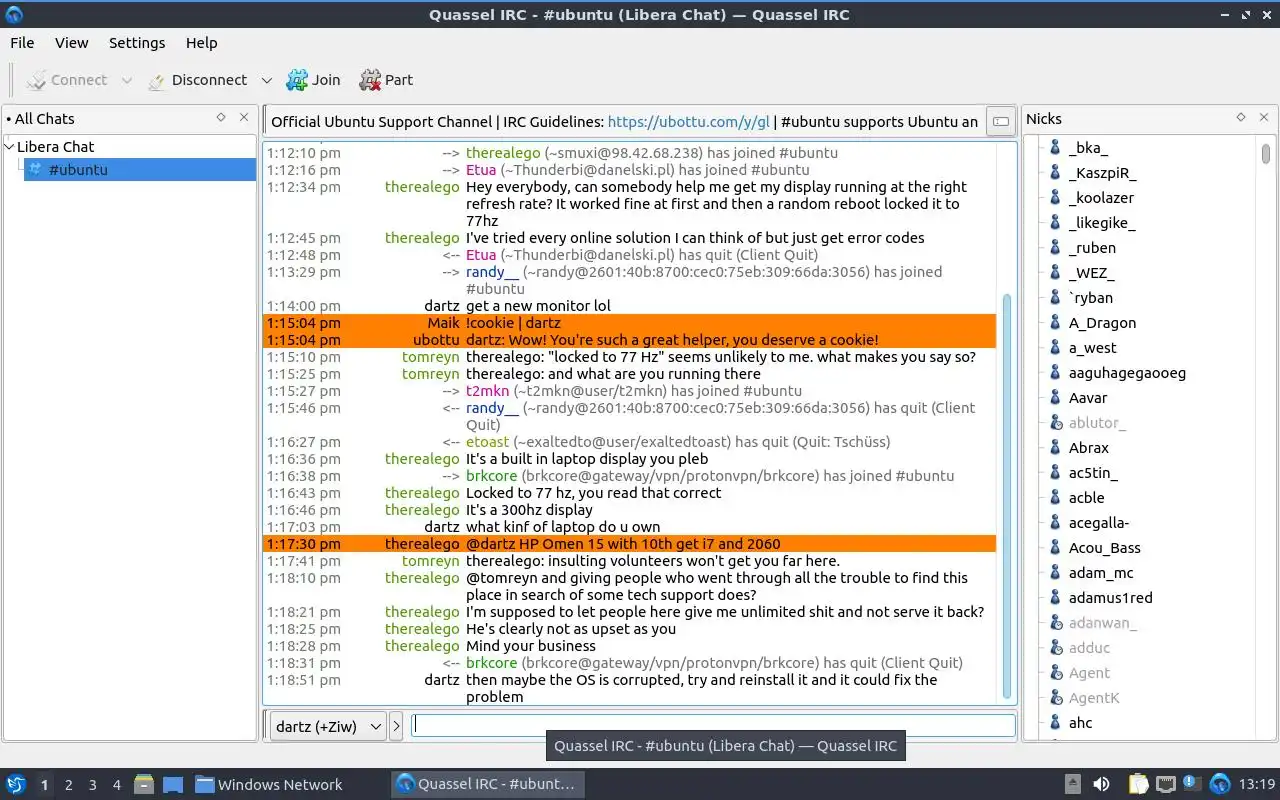Open the volume control tray icon
Image resolution: width=1280 pixels, height=800 pixels.
1101,785
